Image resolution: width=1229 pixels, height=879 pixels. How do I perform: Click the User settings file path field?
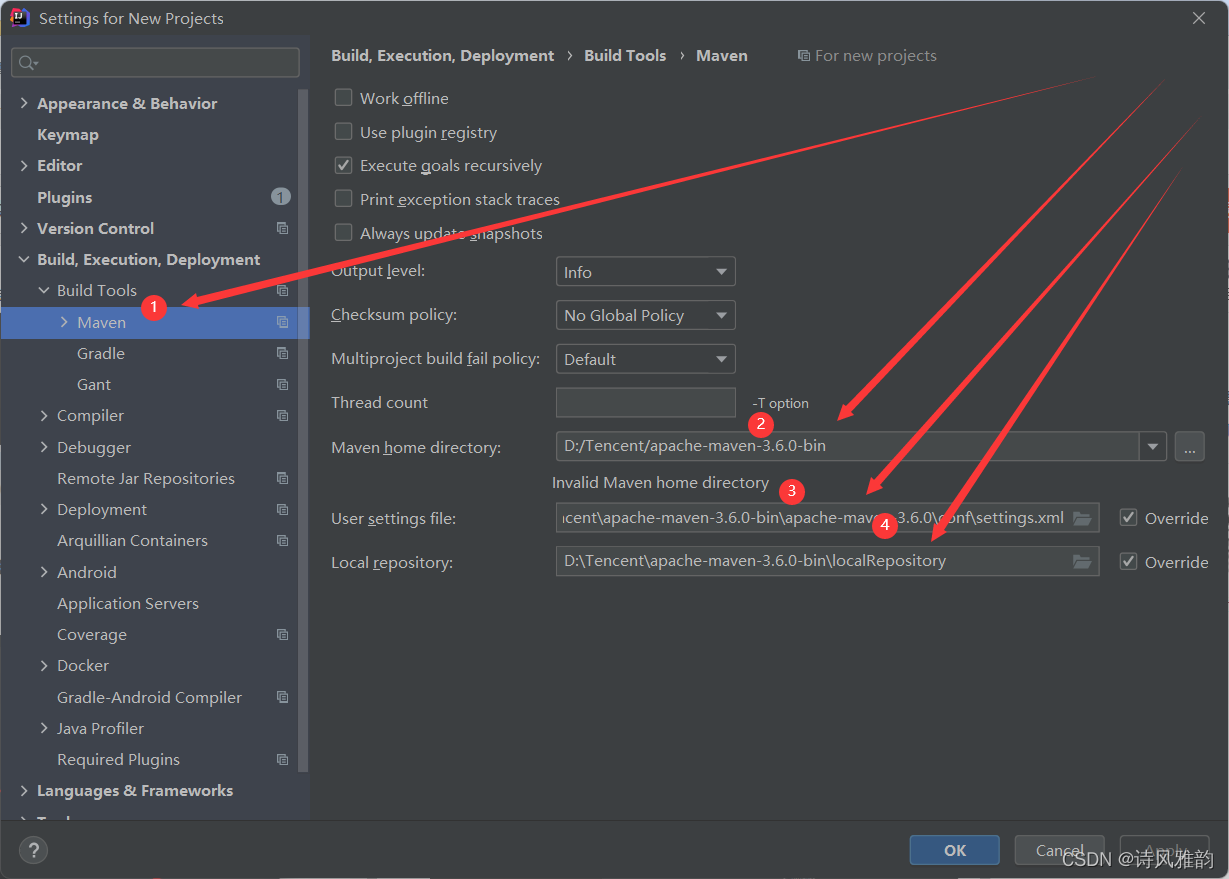[828, 518]
